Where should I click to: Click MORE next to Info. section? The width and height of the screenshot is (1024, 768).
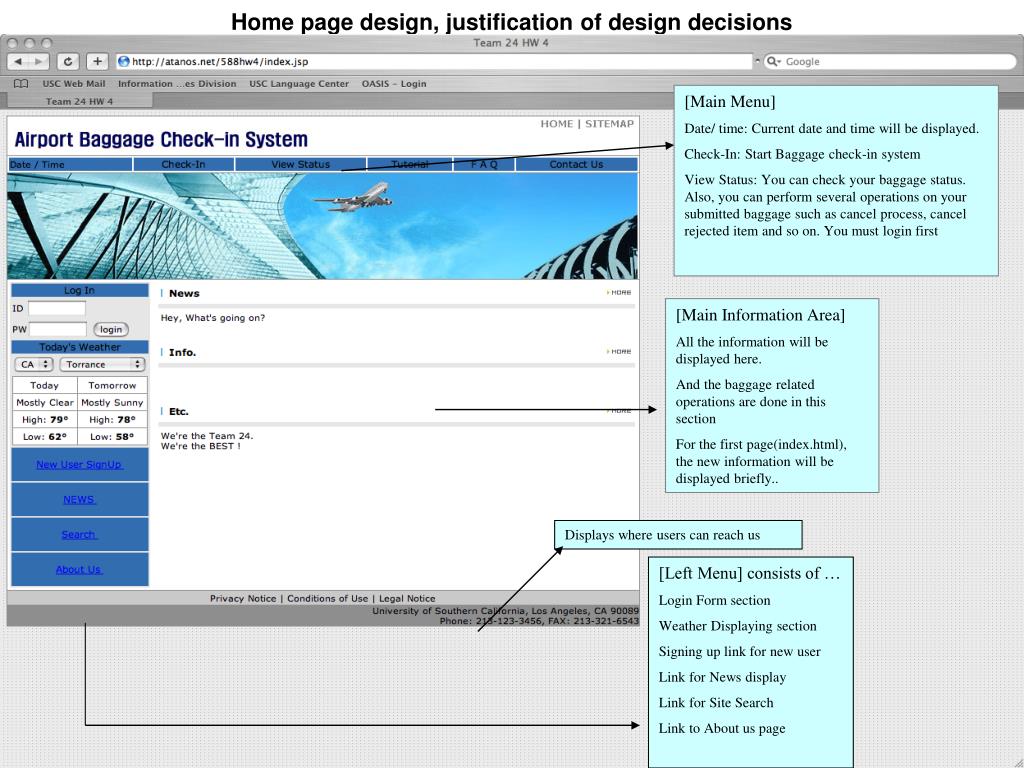tap(619, 351)
